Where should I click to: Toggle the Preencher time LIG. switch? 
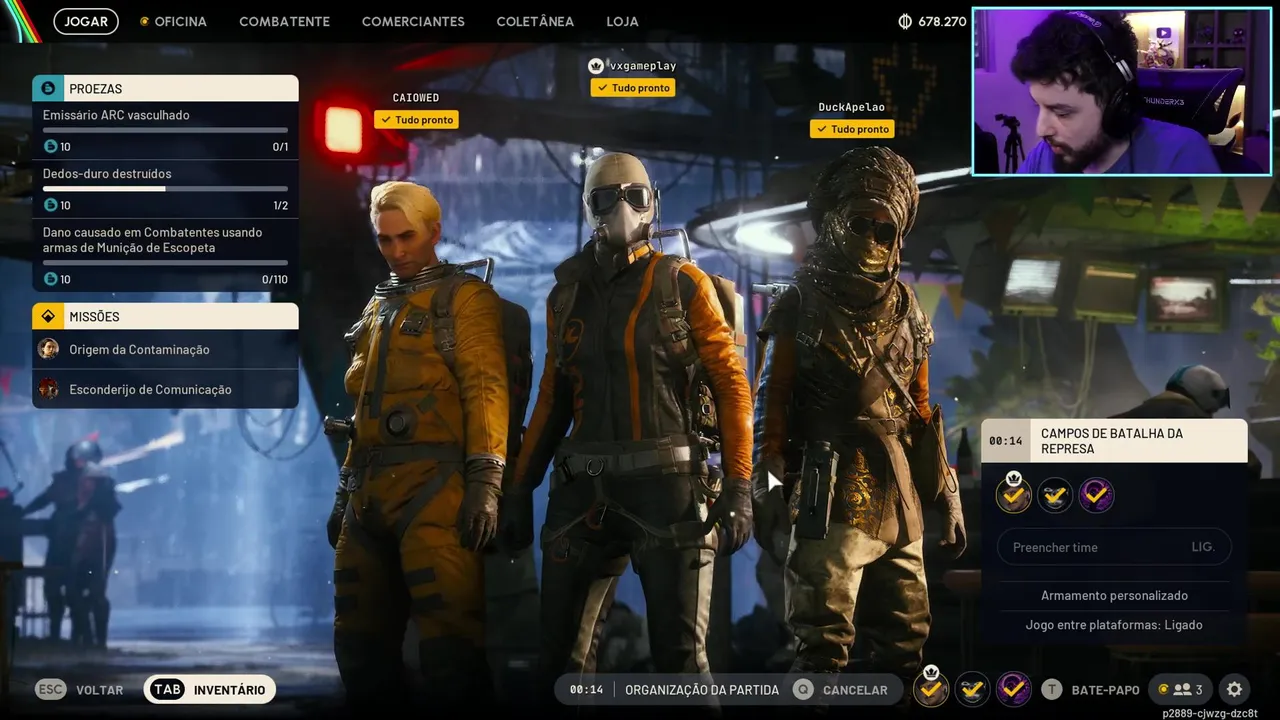pos(1114,547)
